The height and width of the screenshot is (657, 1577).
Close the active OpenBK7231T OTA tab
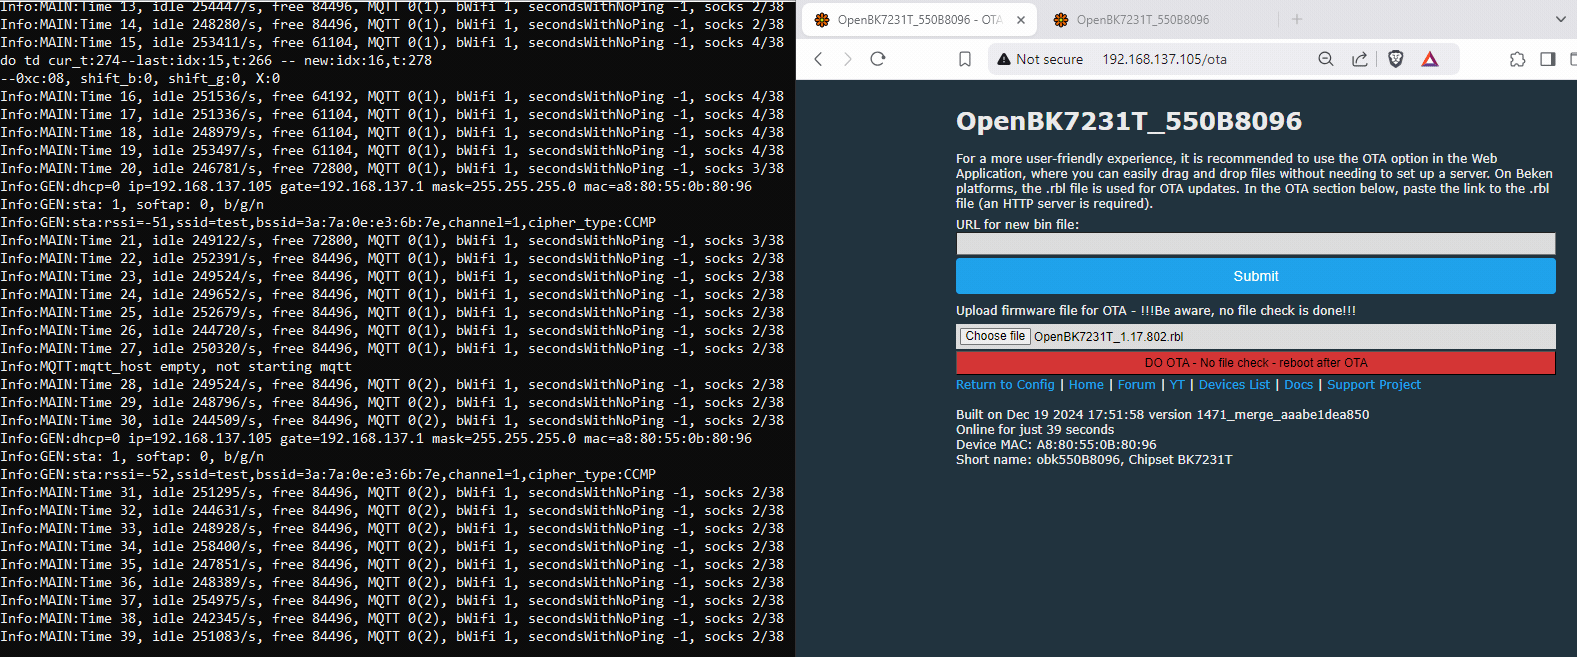pyautogui.click(x=1021, y=19)
